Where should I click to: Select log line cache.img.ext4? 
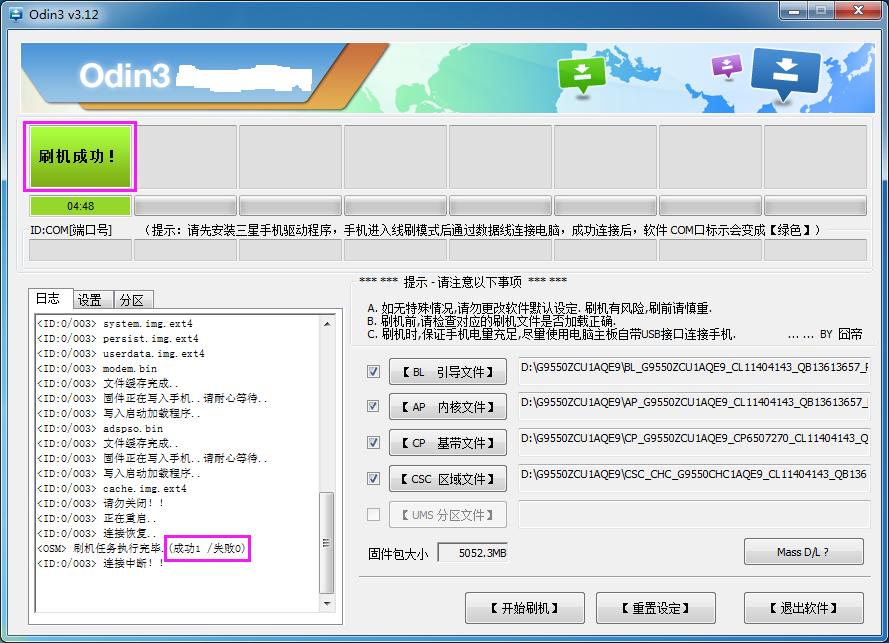[x=112, y=488]
